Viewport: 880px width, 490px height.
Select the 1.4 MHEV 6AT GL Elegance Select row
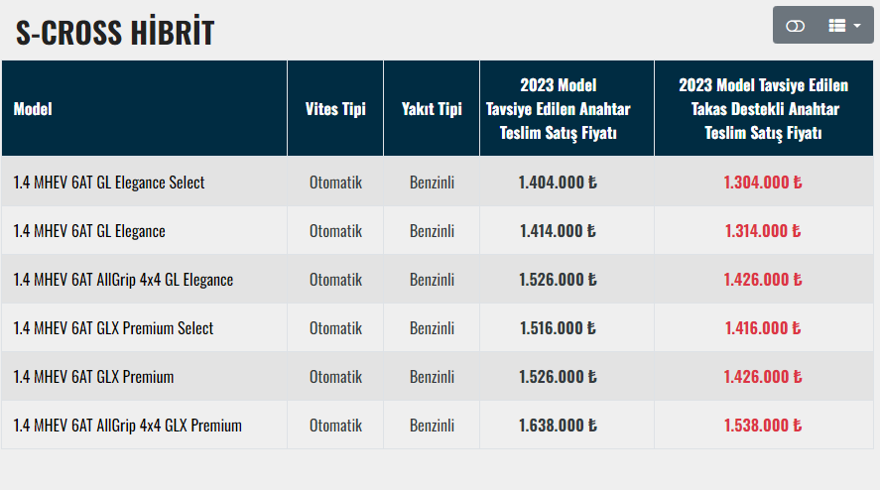pos(109,182)
